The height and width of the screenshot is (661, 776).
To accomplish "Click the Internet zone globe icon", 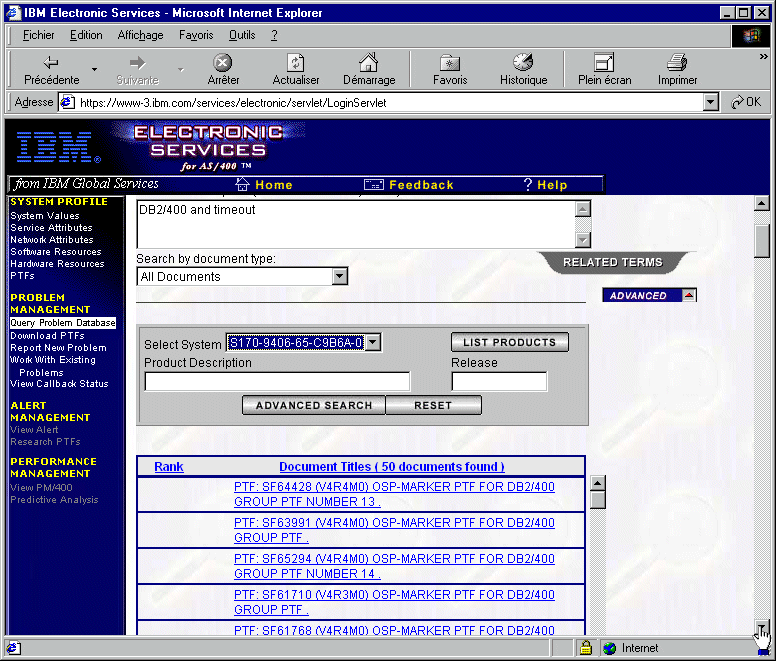I will (610, 648).
